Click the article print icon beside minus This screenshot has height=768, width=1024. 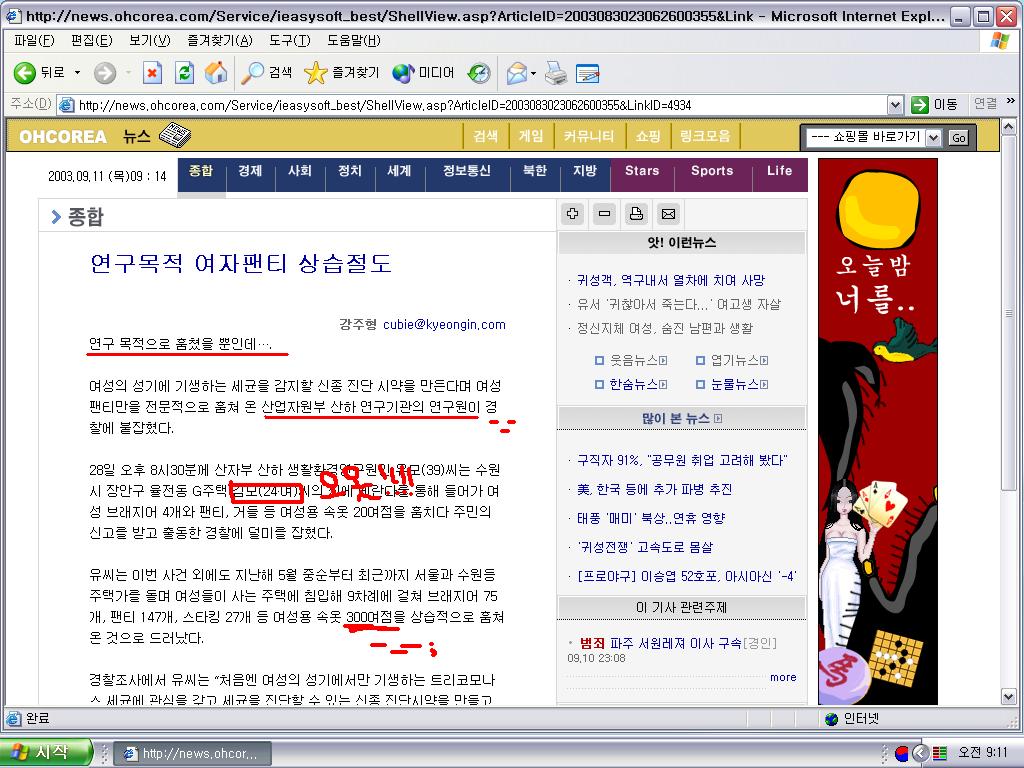tap(636, 214)
